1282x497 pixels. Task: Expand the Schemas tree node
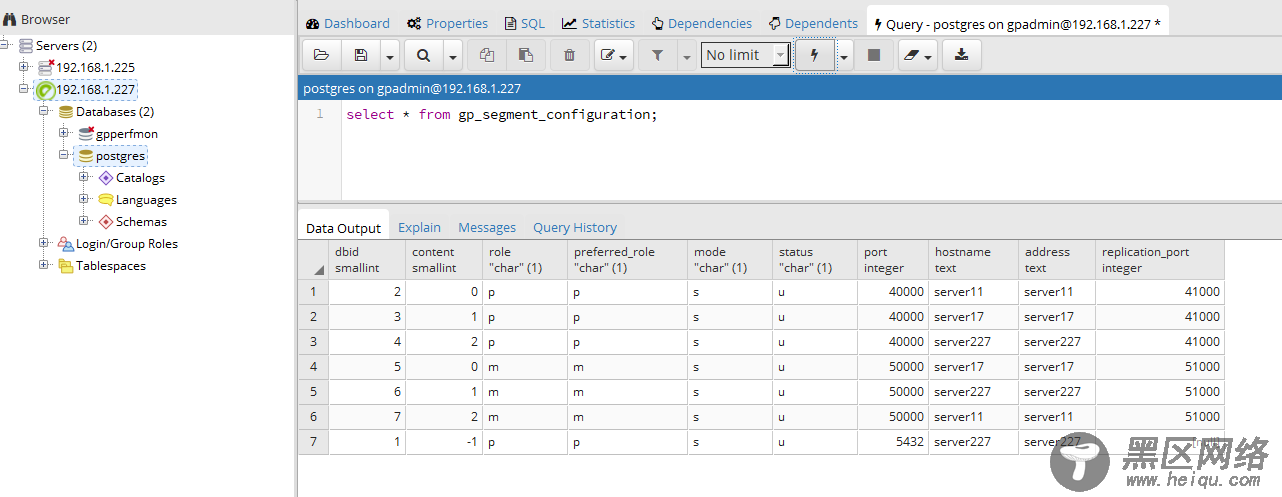pos(84,220)
